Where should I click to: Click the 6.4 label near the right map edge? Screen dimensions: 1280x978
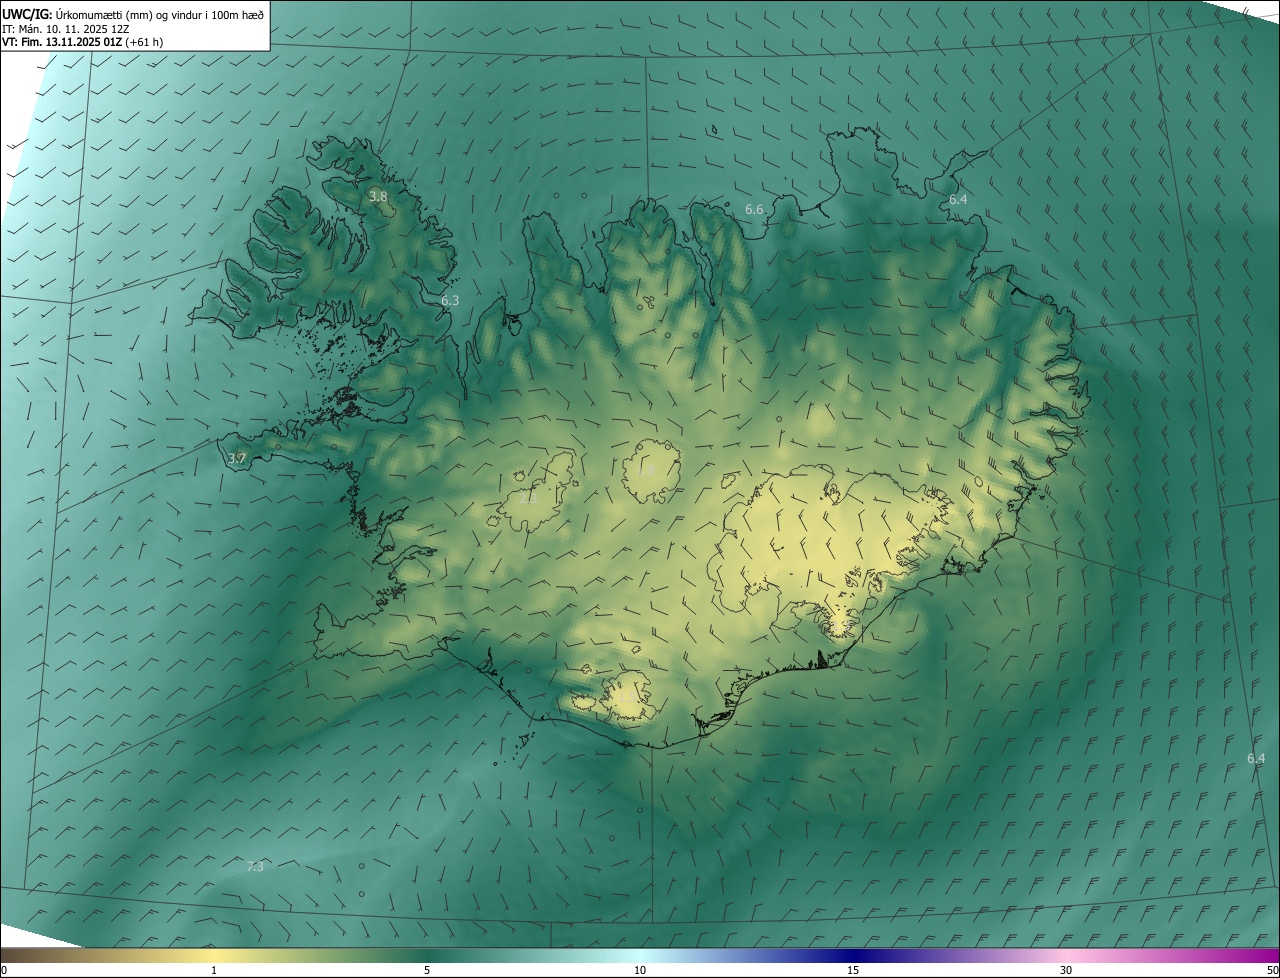click(1256, 758)
